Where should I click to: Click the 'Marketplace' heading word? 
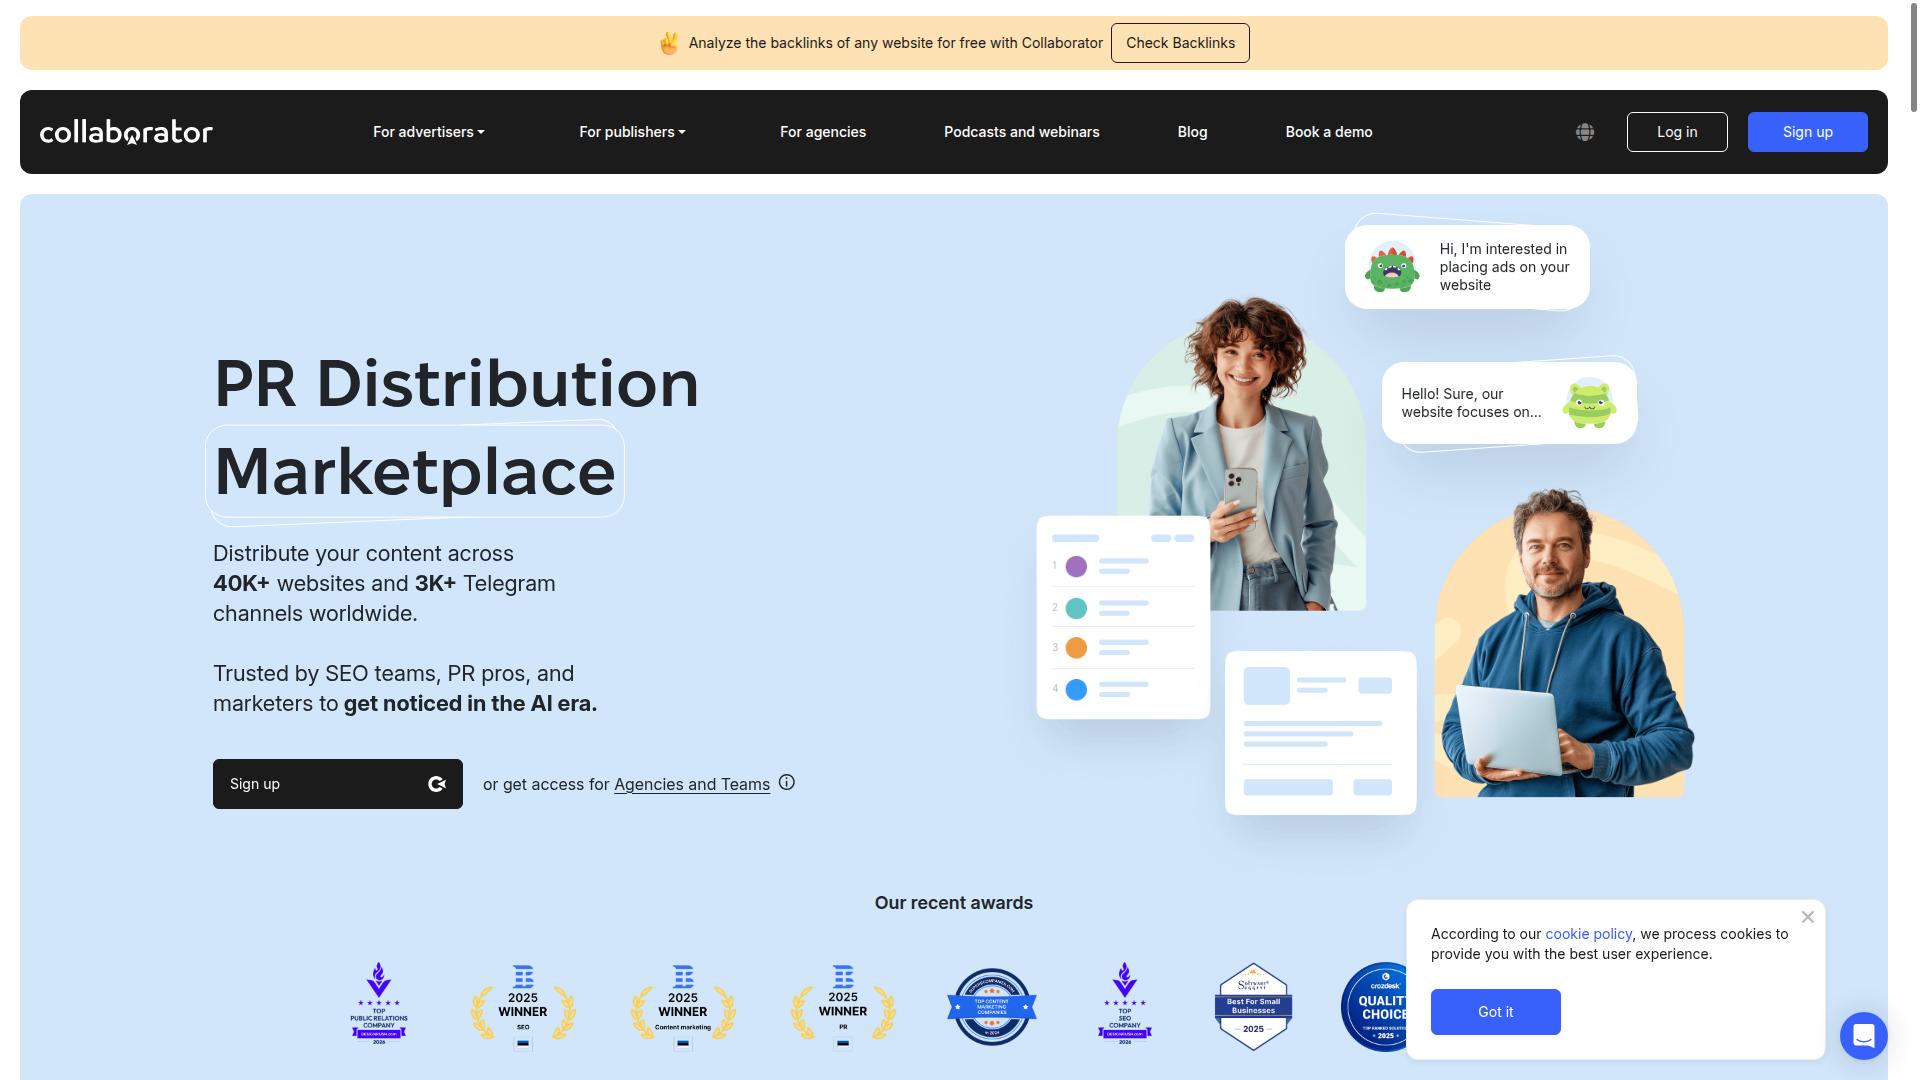pos(415,471)
